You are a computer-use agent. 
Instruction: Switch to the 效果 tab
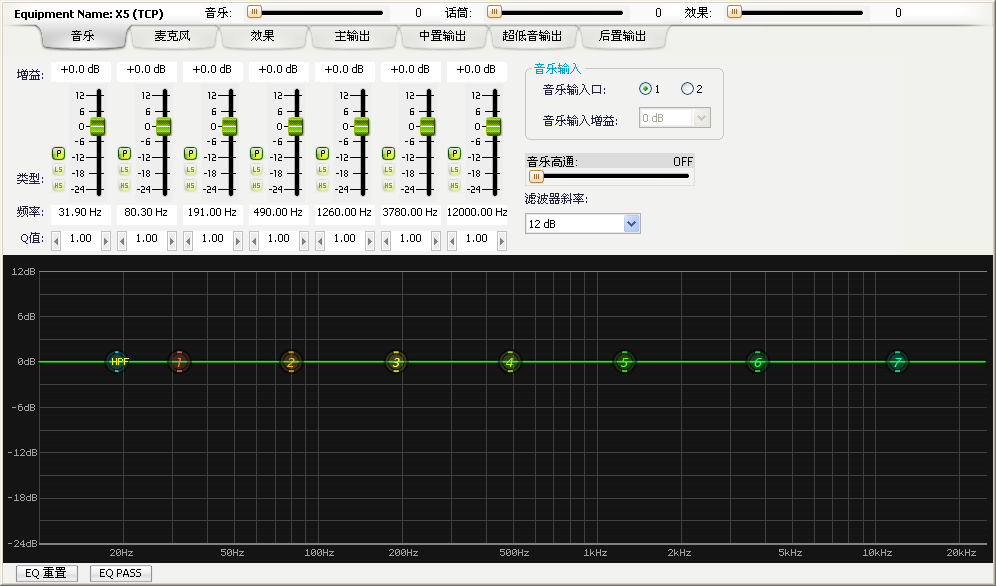[x=262, y=36]
